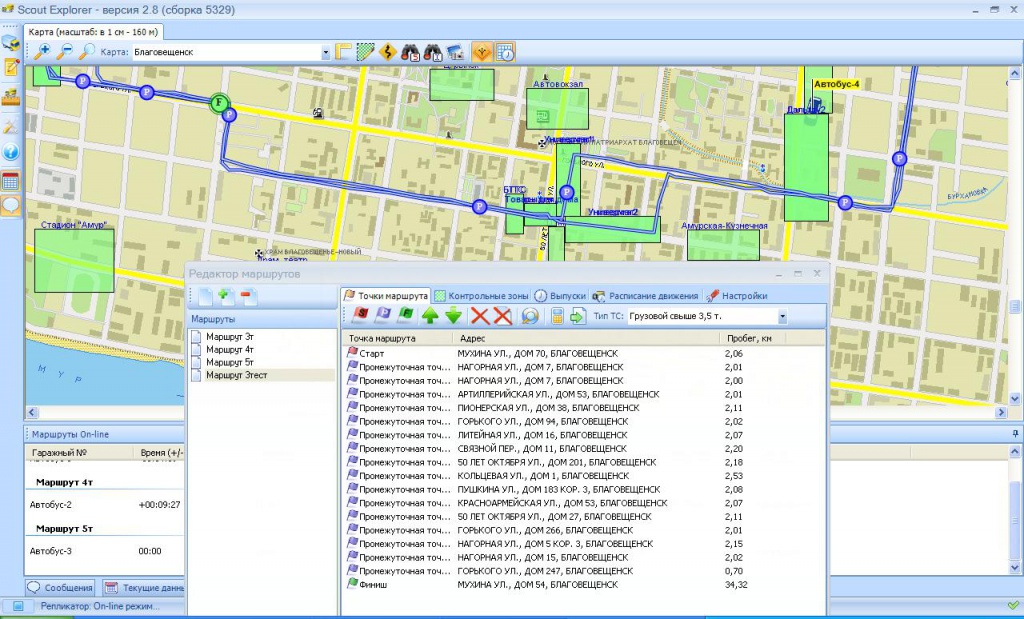Click the map's horizontal scrollbar right arrow
This screenshot has width=1024, height=619.
(x=1000, y=413)
